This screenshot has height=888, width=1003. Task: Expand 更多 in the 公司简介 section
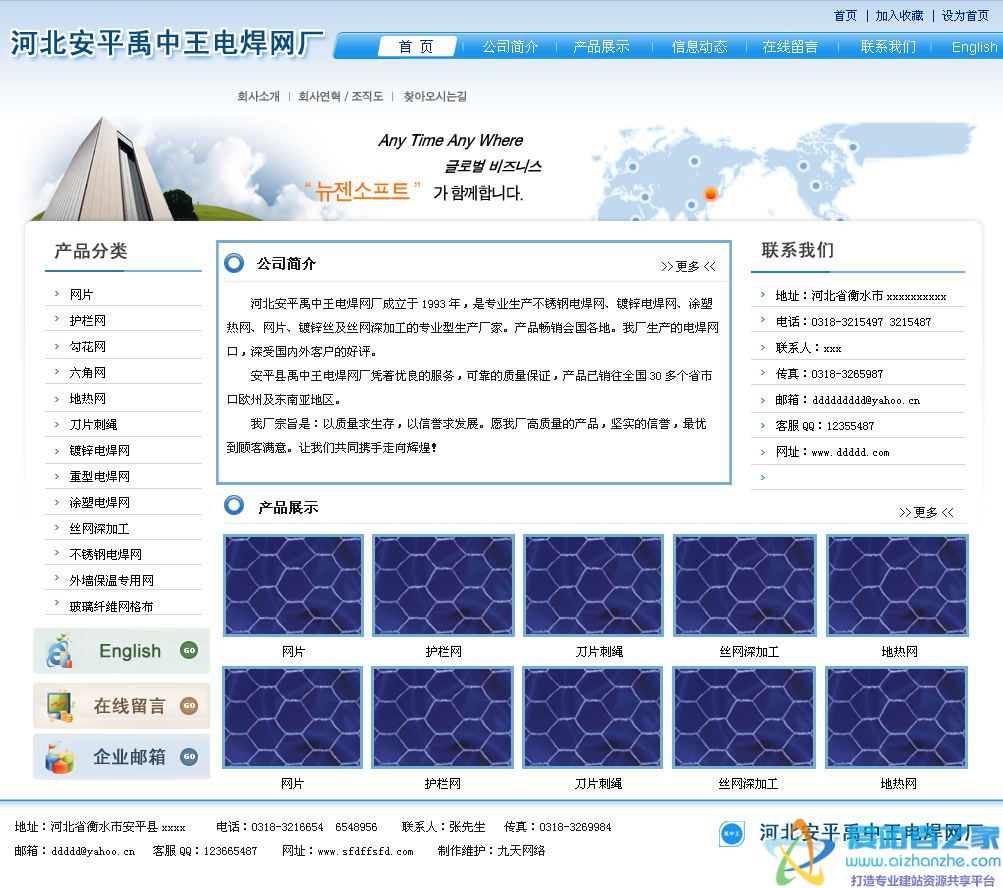(688, 266)
